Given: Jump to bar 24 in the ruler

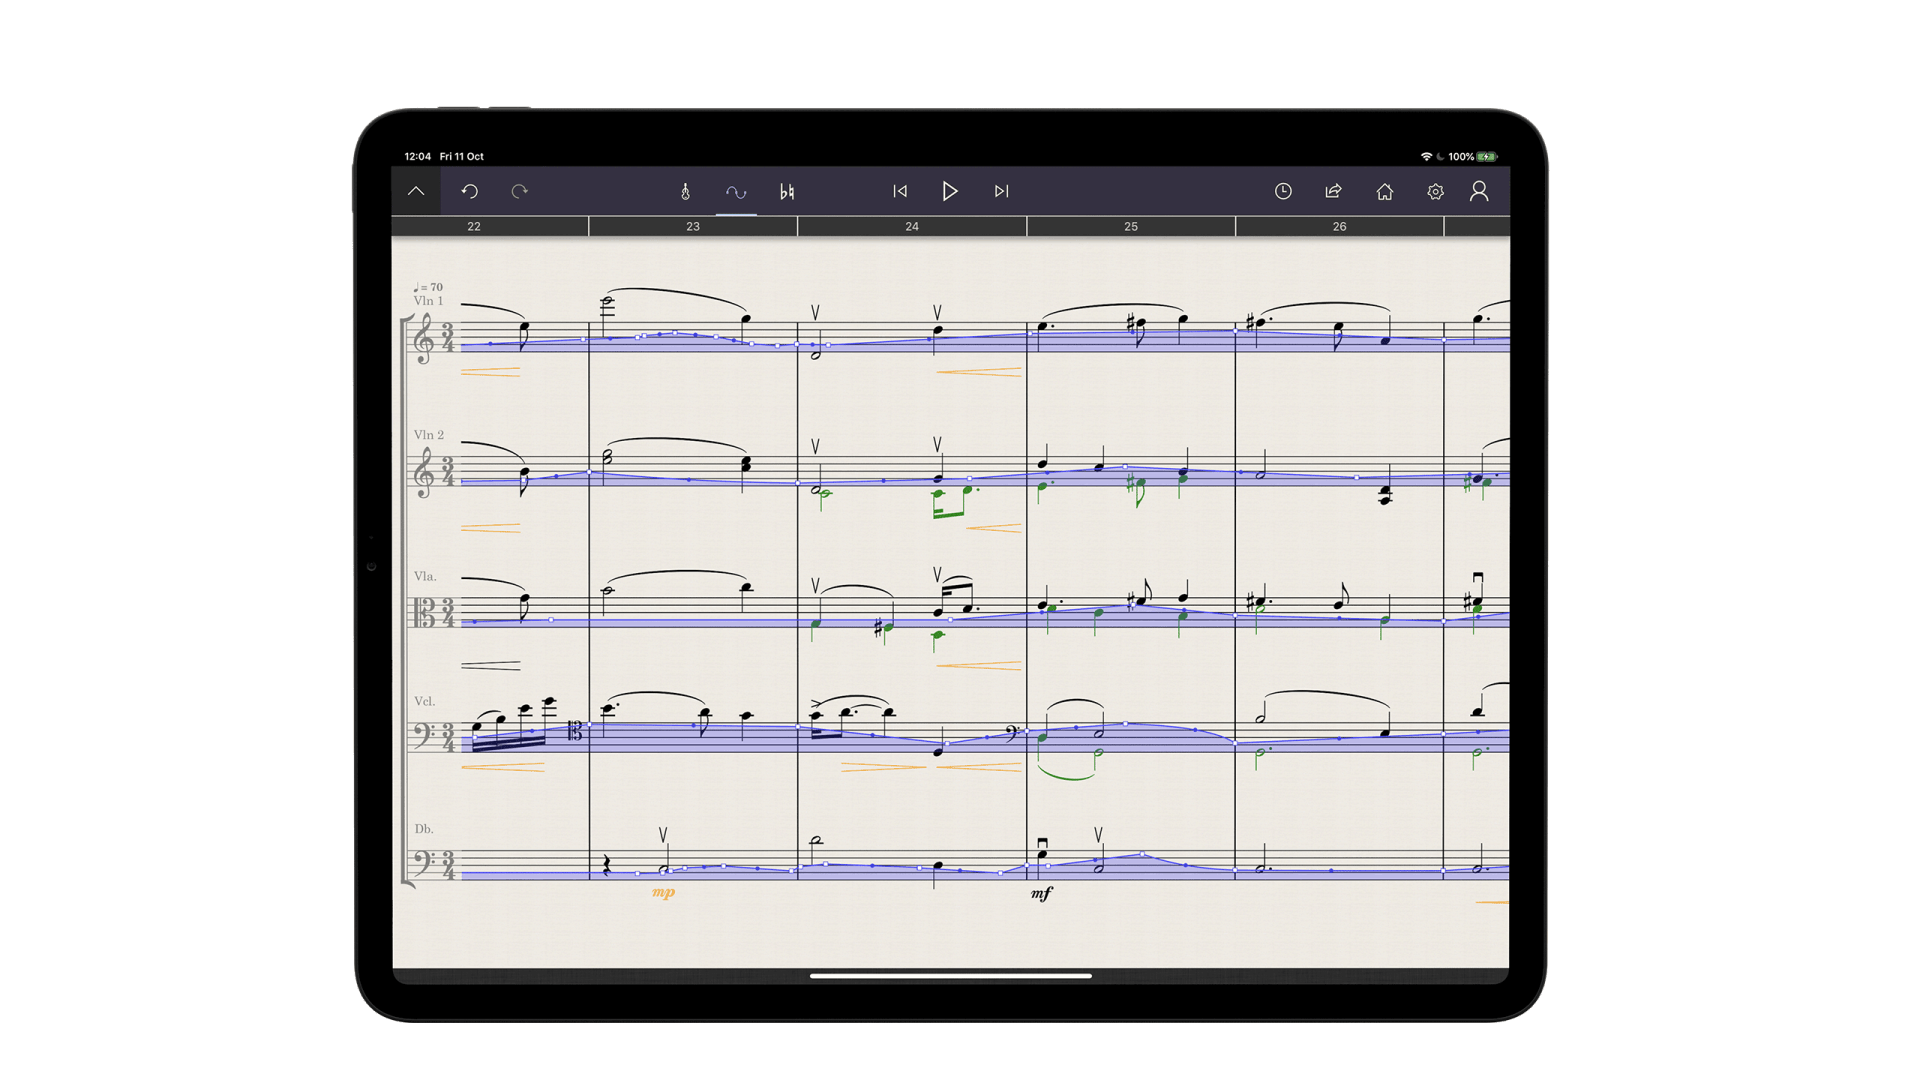Looking at the screenshot, I should pyautogui.click(x=912, y=227).
